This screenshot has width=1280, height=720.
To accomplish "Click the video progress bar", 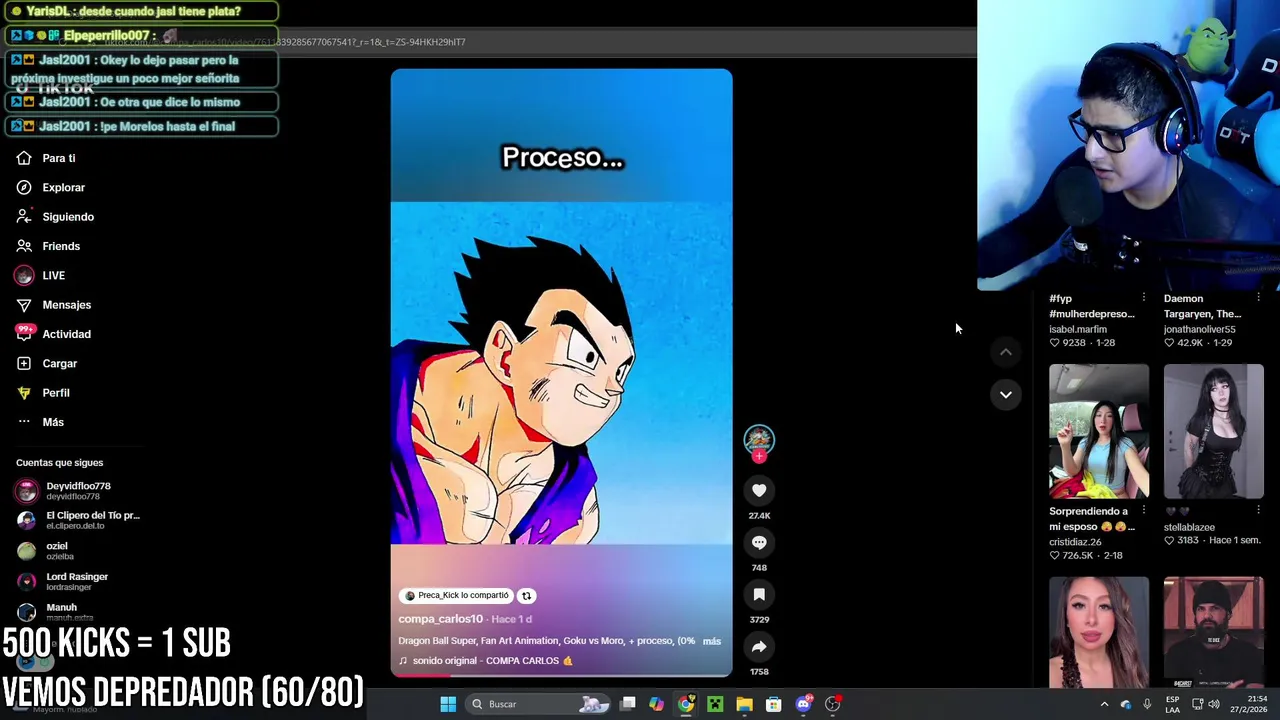I will (x=561, y=675).
